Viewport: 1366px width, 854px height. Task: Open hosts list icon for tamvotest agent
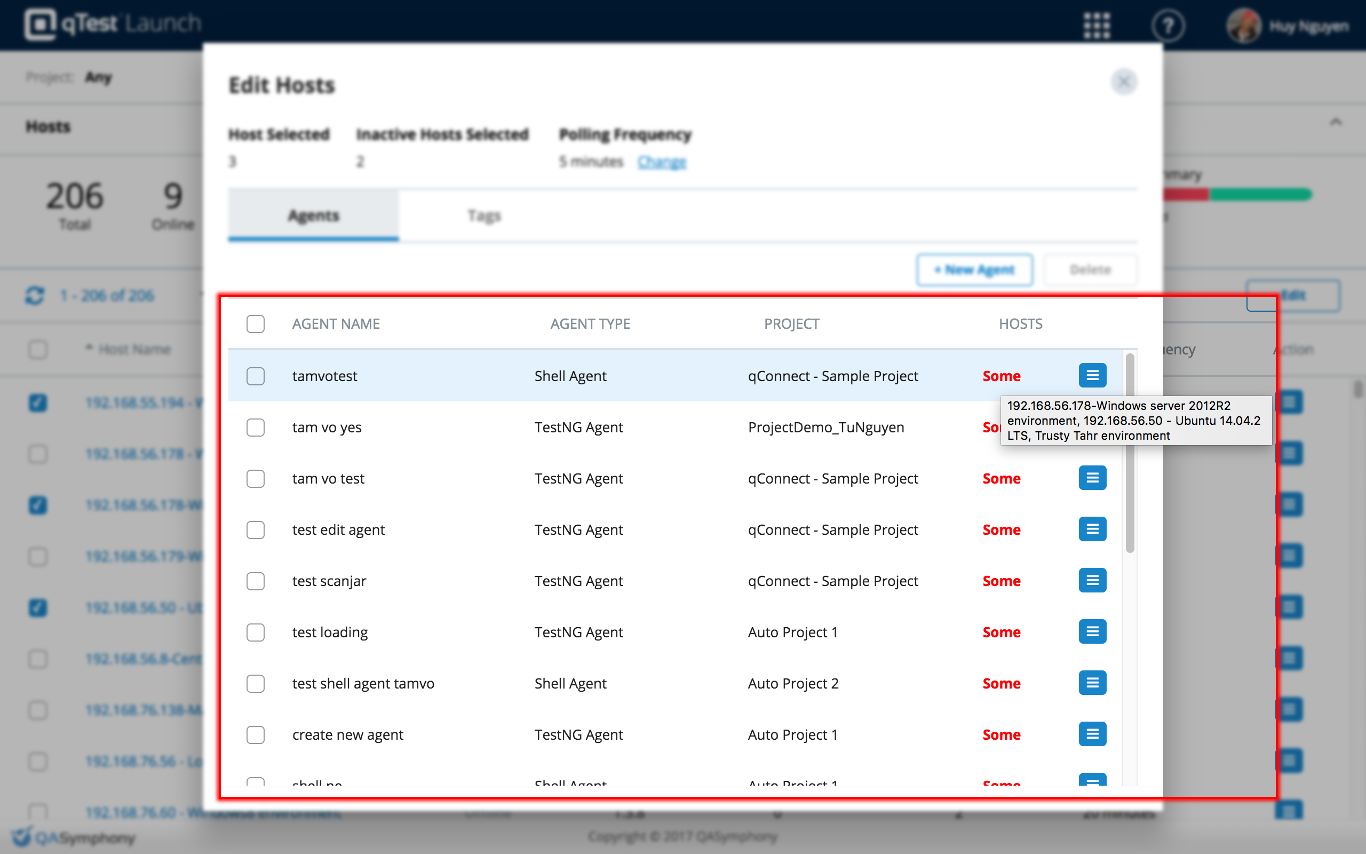(x=1092, y=375)
